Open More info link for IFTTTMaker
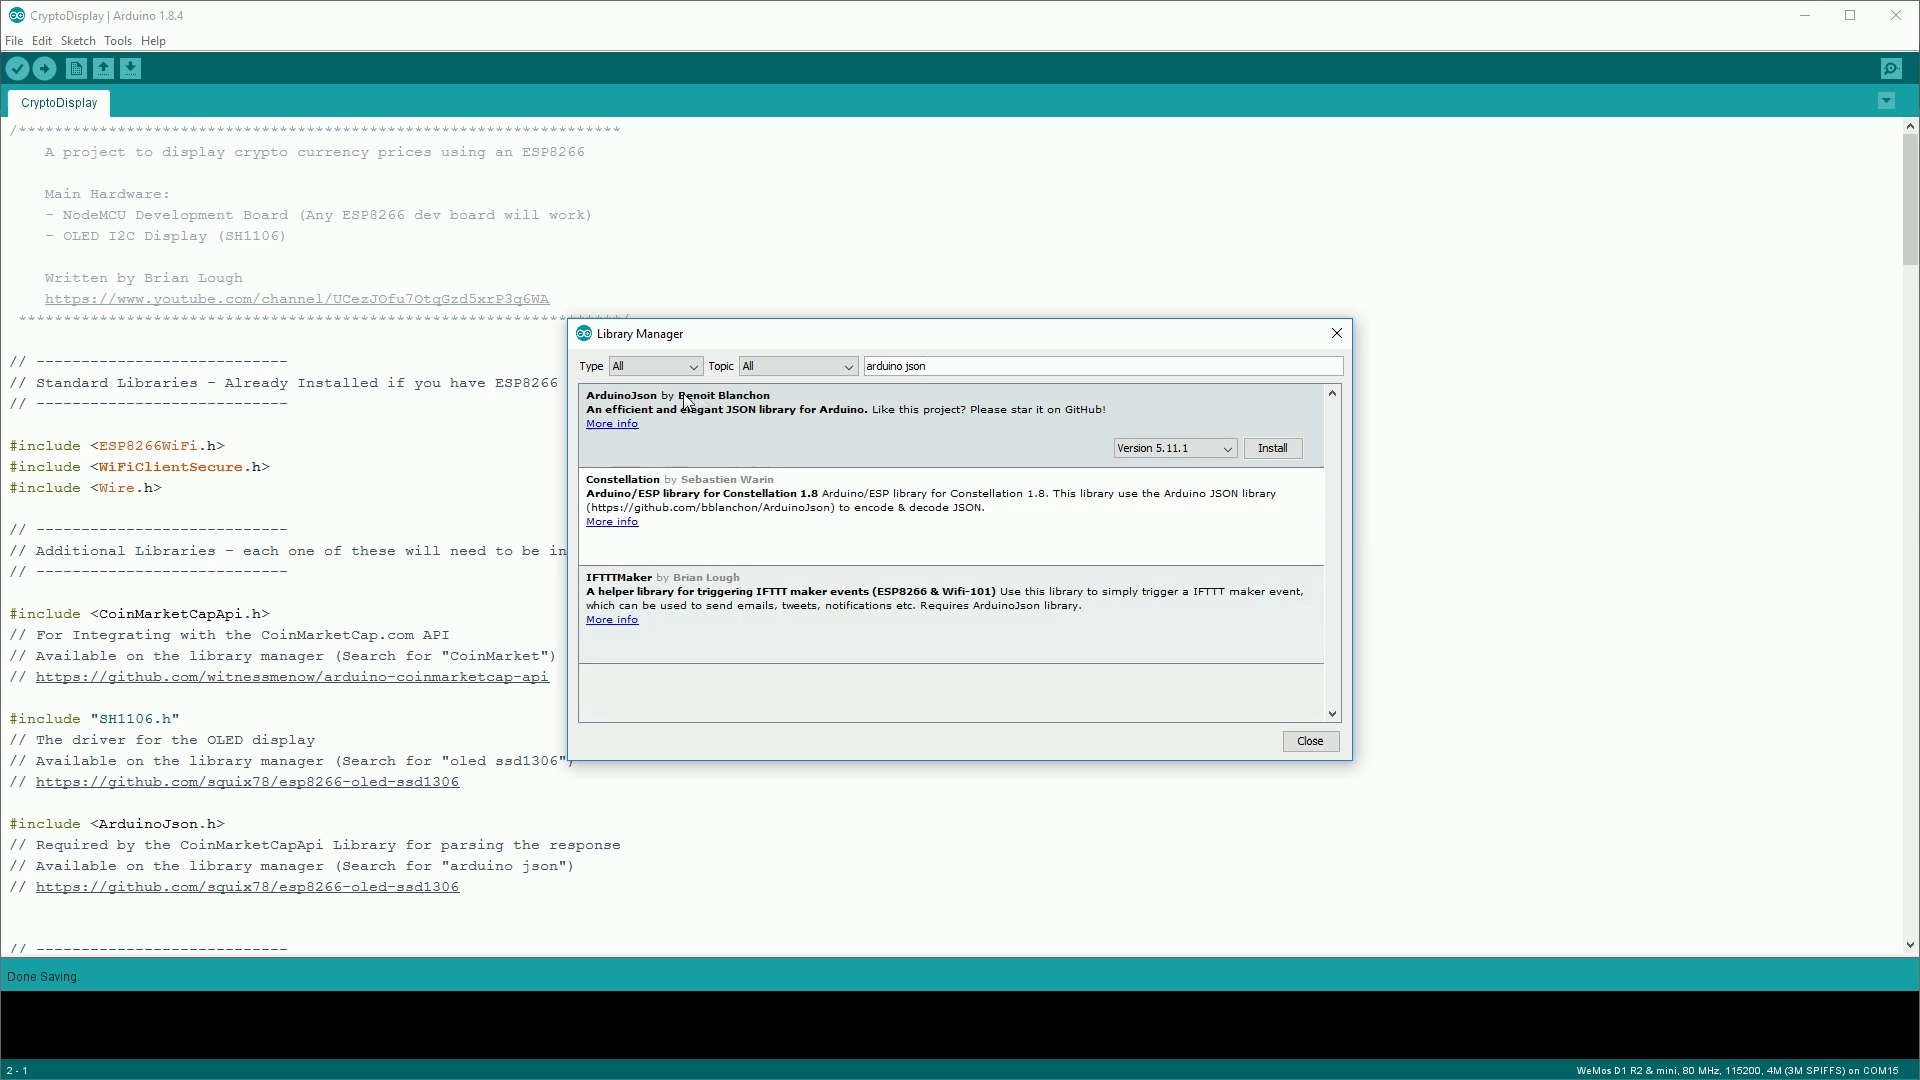1920x1080 pixels. coord(612,620)
